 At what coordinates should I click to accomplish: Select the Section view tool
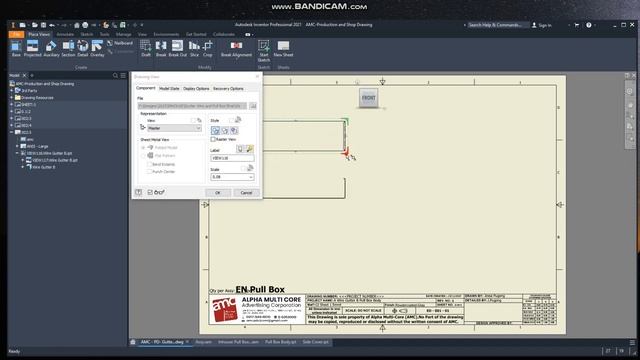coord(68,49)
